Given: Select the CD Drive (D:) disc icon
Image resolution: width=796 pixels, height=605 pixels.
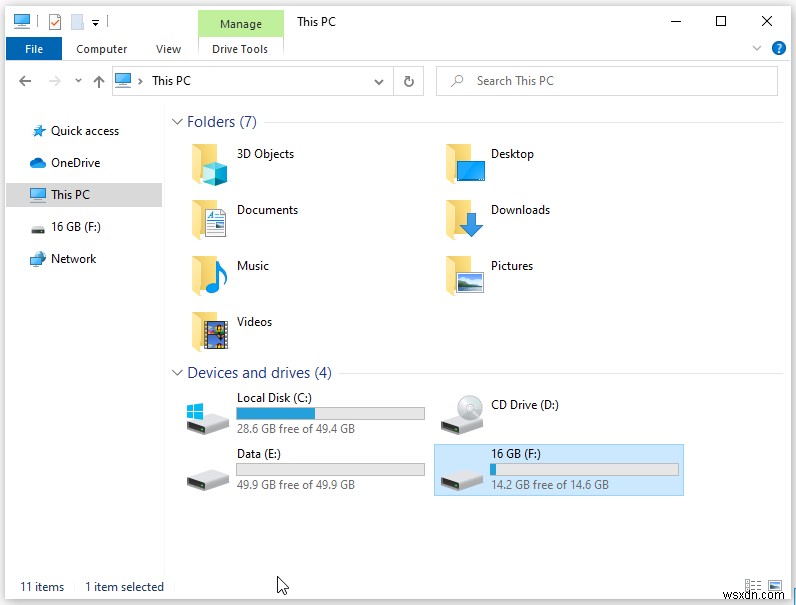Looking at the screenshot, I should pos(461,415).
